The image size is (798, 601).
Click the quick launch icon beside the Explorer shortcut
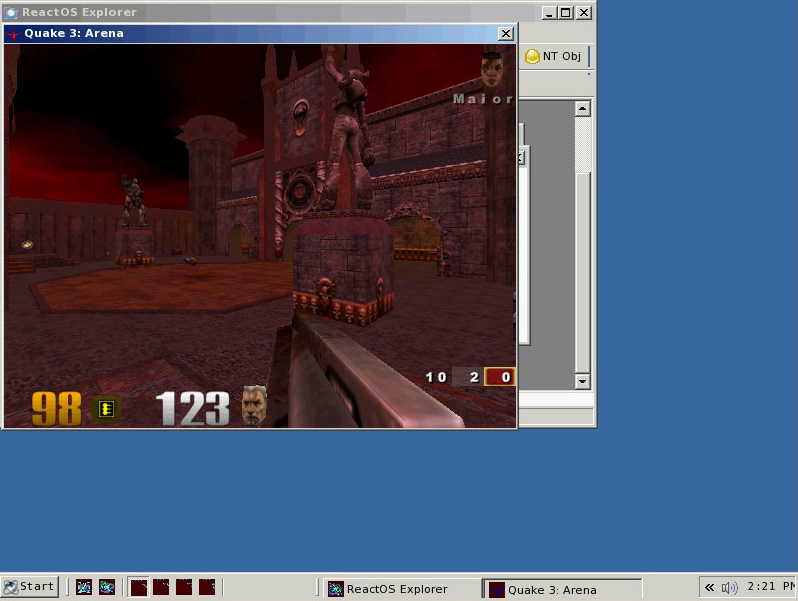click(106, 587)
